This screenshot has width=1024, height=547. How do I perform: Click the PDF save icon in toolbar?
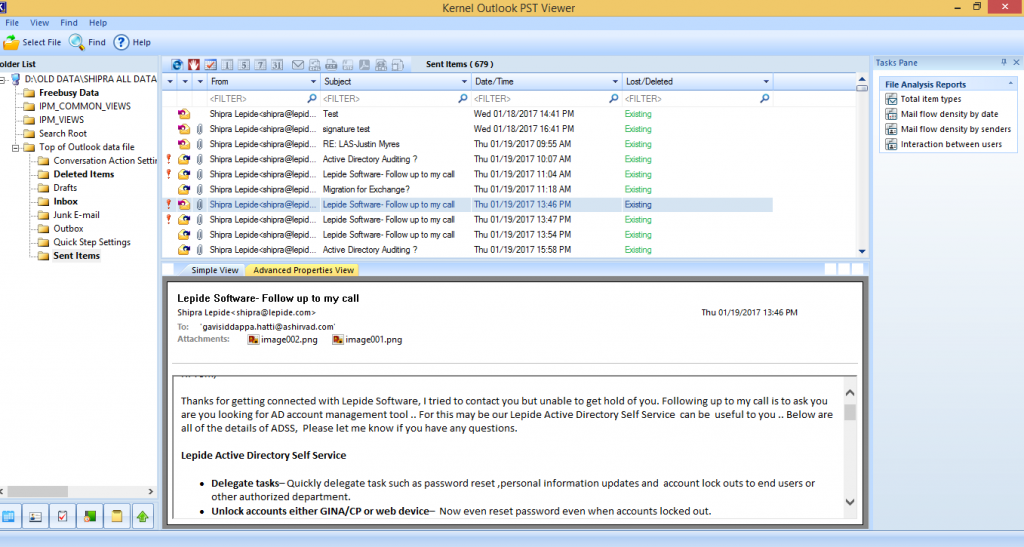(x=364, y=65)
